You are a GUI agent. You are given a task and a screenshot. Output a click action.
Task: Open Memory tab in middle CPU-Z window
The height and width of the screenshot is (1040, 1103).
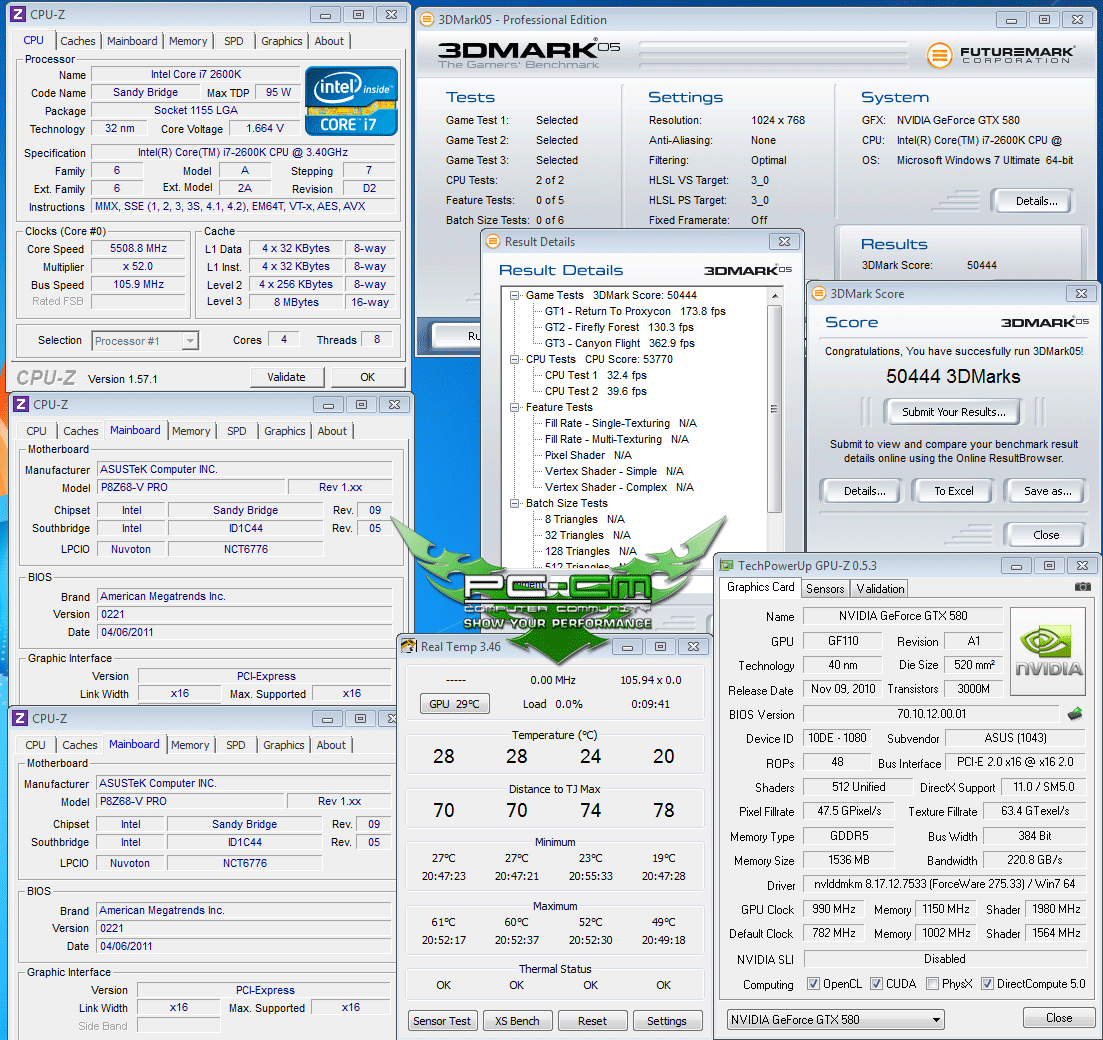coord(191,431)
